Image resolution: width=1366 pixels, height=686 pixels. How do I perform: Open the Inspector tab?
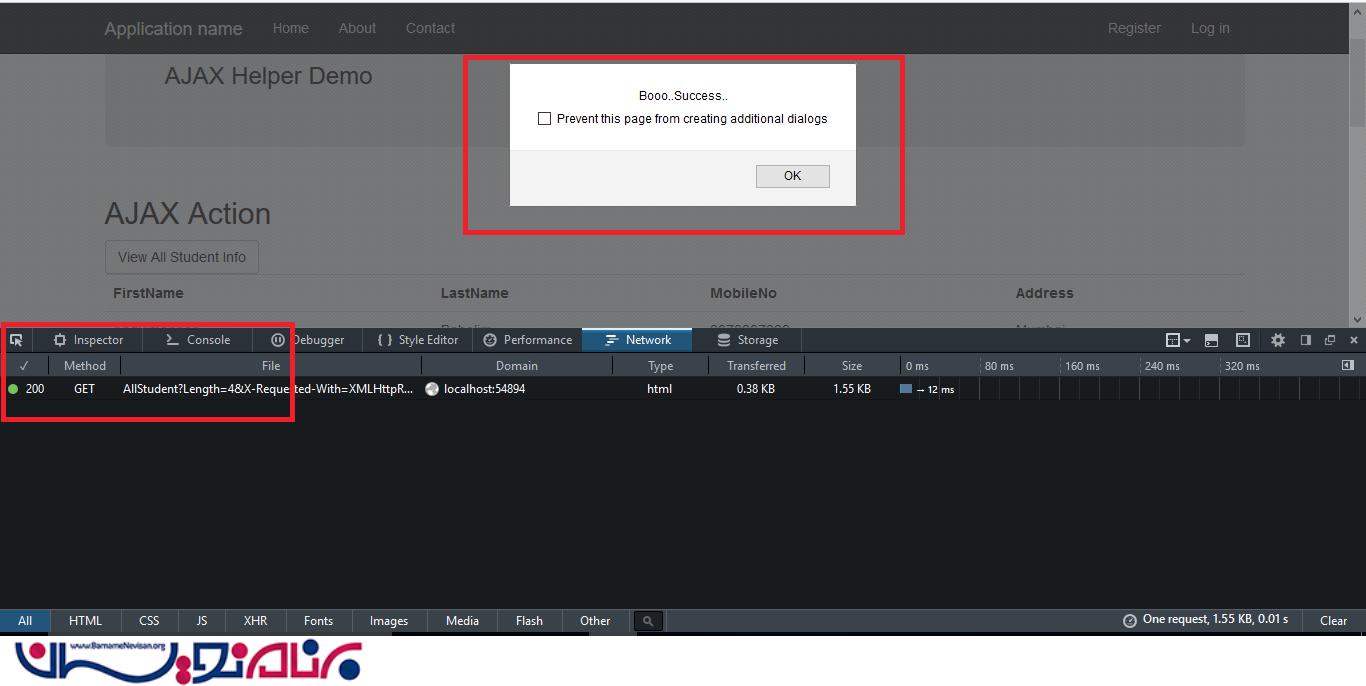pos(88,340)
